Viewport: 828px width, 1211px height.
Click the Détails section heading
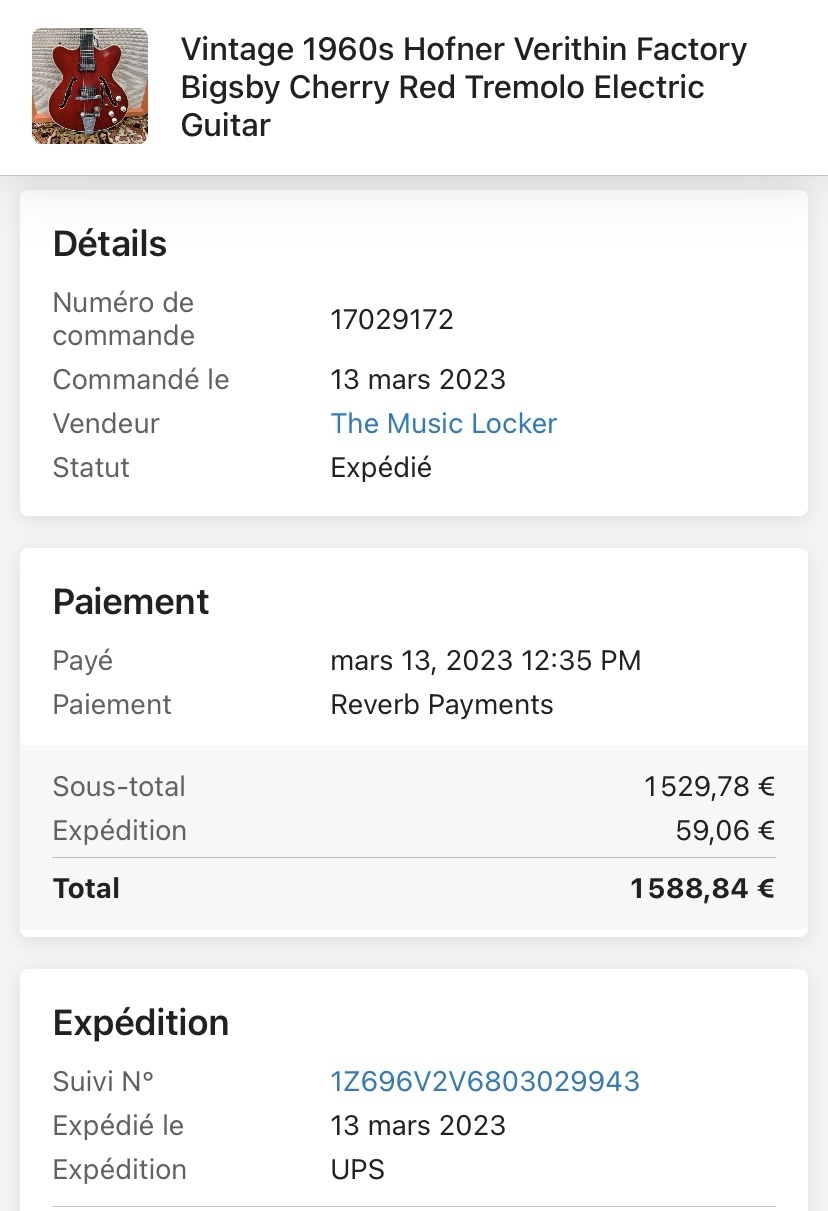tap(110, 244)
